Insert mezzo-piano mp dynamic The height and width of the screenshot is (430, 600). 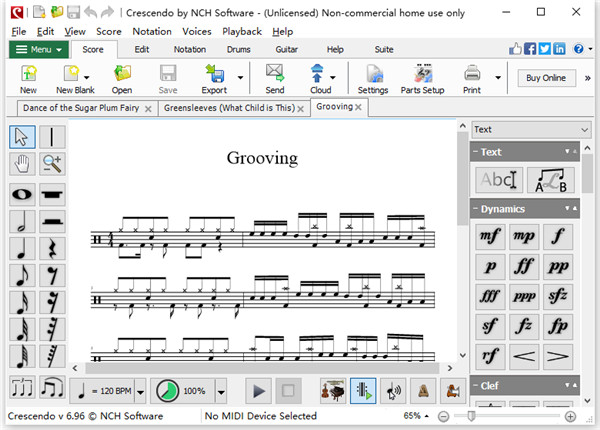(x=524, y=236)
